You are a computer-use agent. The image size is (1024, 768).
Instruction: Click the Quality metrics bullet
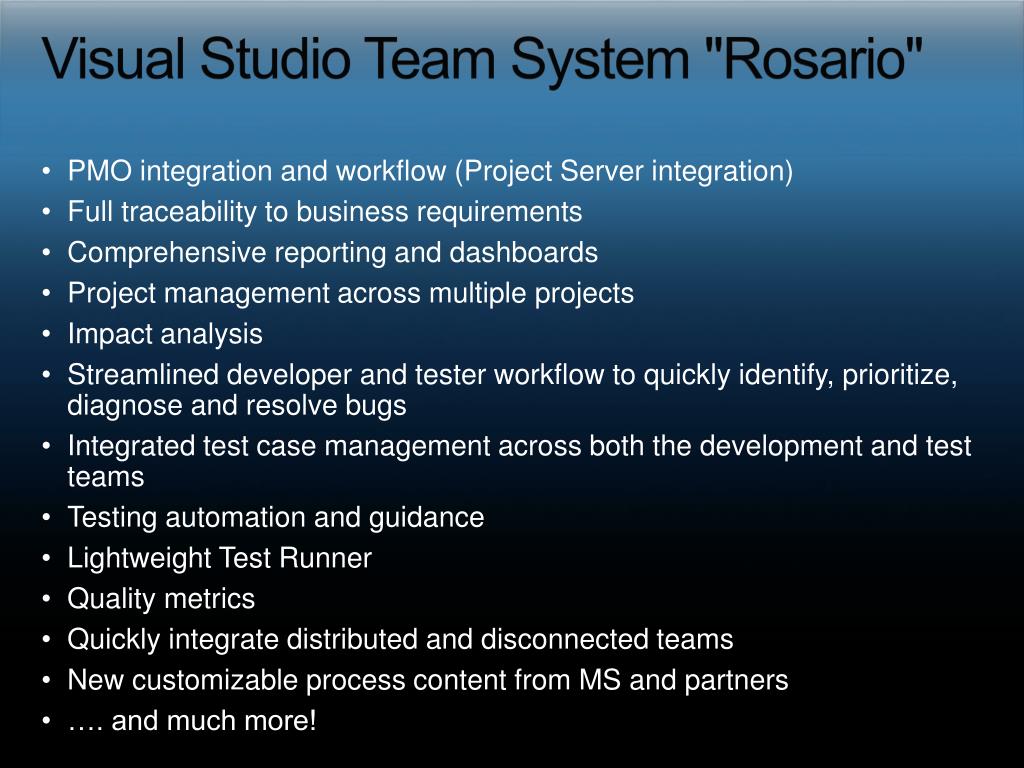[161, 600]
